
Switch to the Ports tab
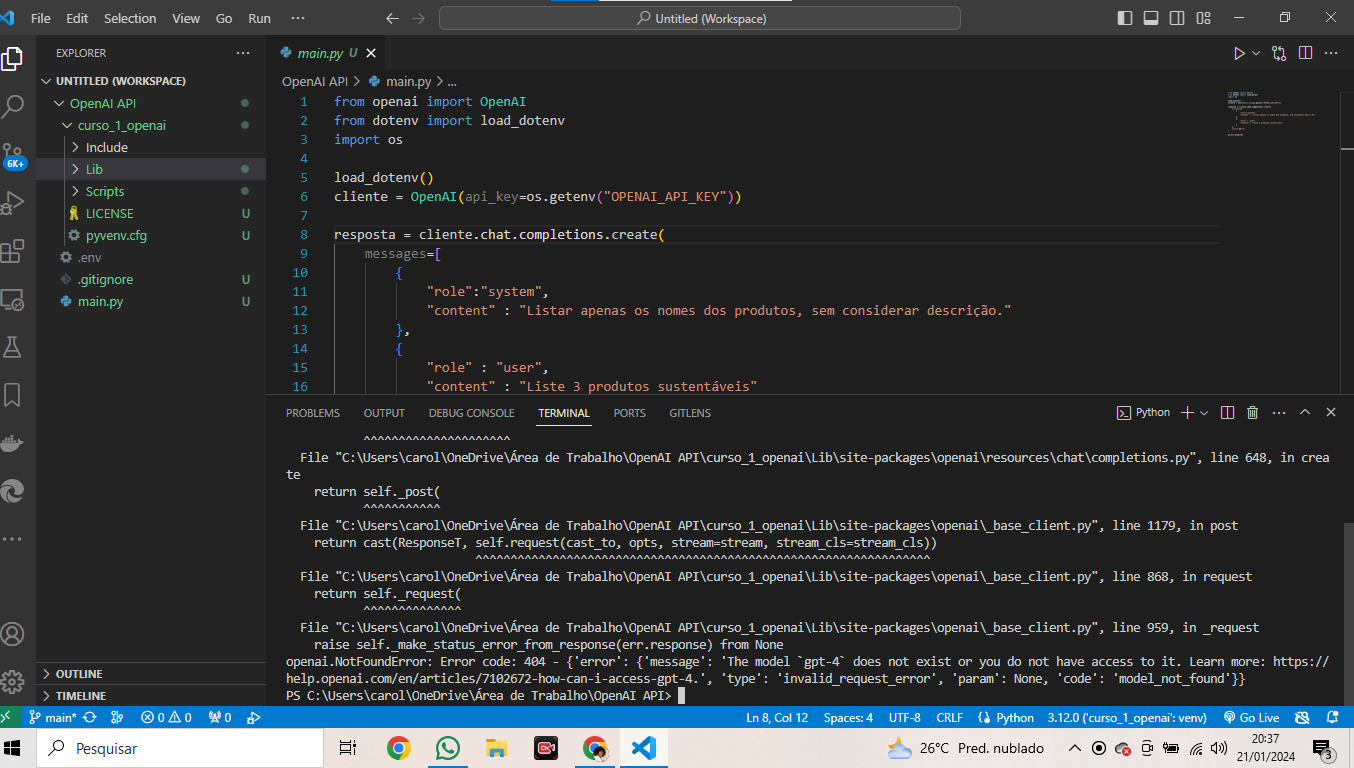coord(630,413)
